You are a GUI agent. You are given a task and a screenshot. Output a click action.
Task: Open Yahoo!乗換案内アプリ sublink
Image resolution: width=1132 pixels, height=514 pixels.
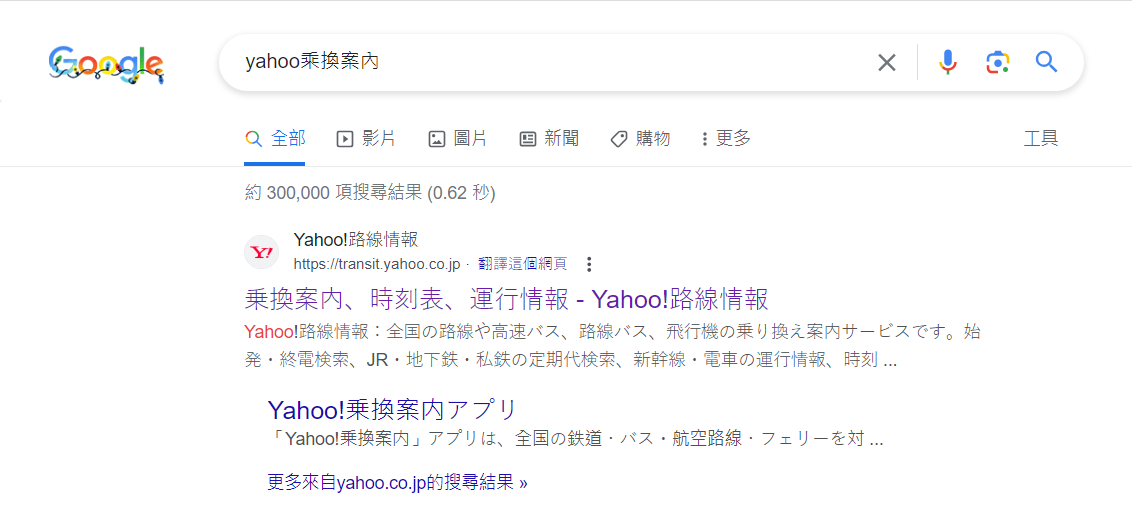[x=392, y=409]
